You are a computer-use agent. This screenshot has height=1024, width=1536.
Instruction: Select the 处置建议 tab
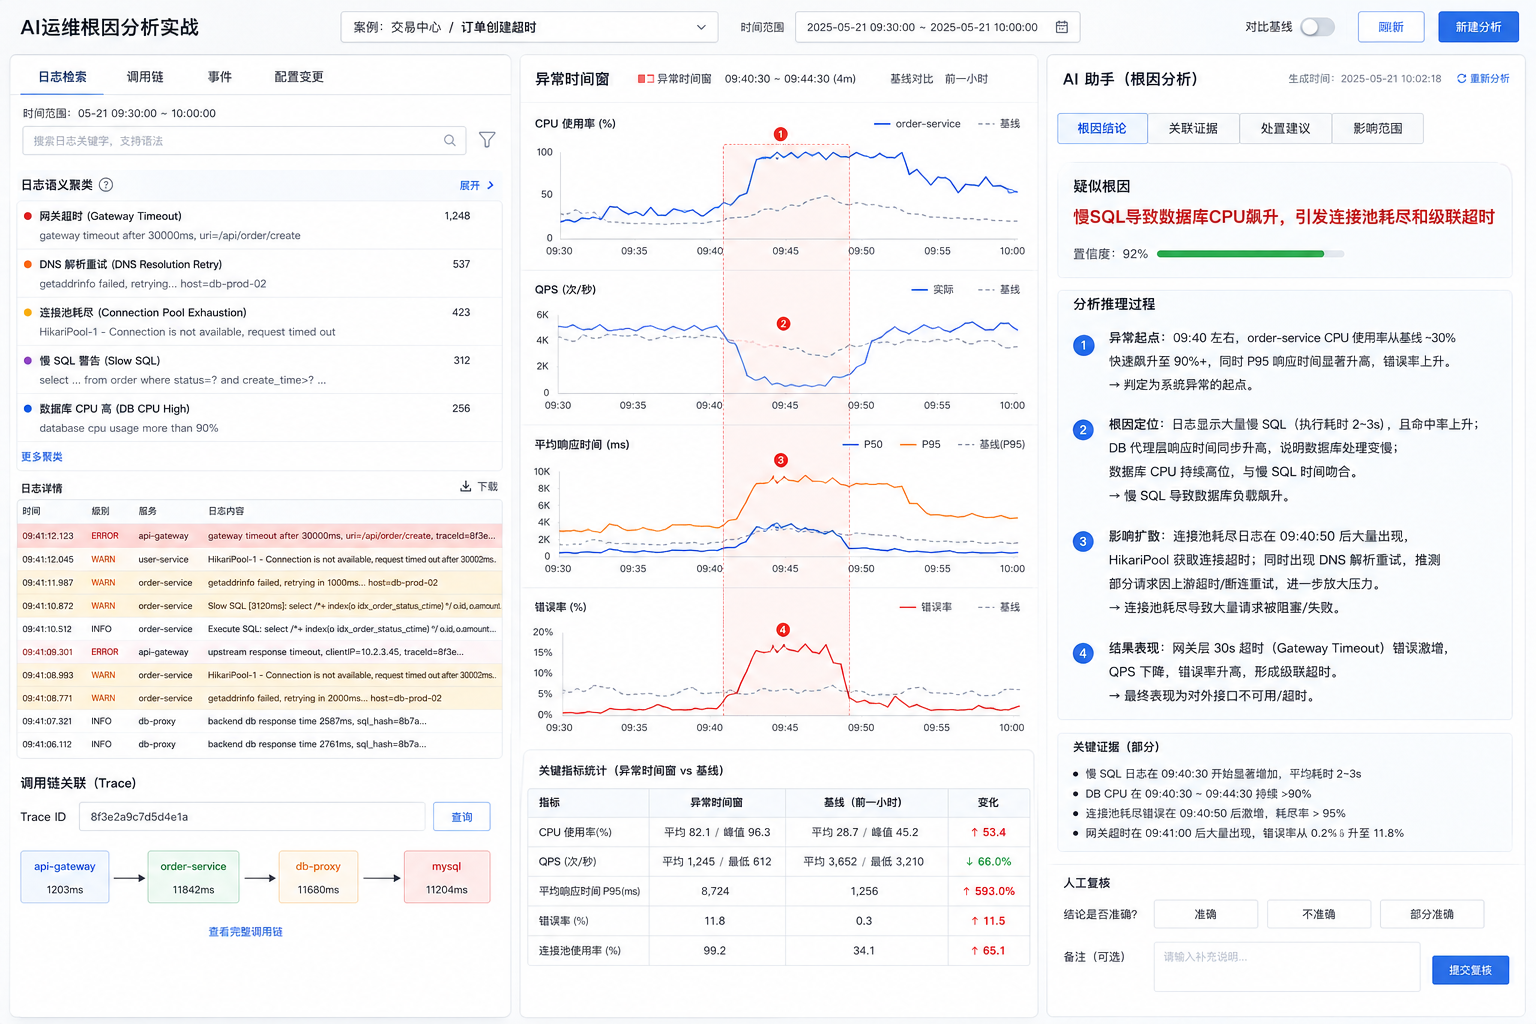(x=1285, y=128)
